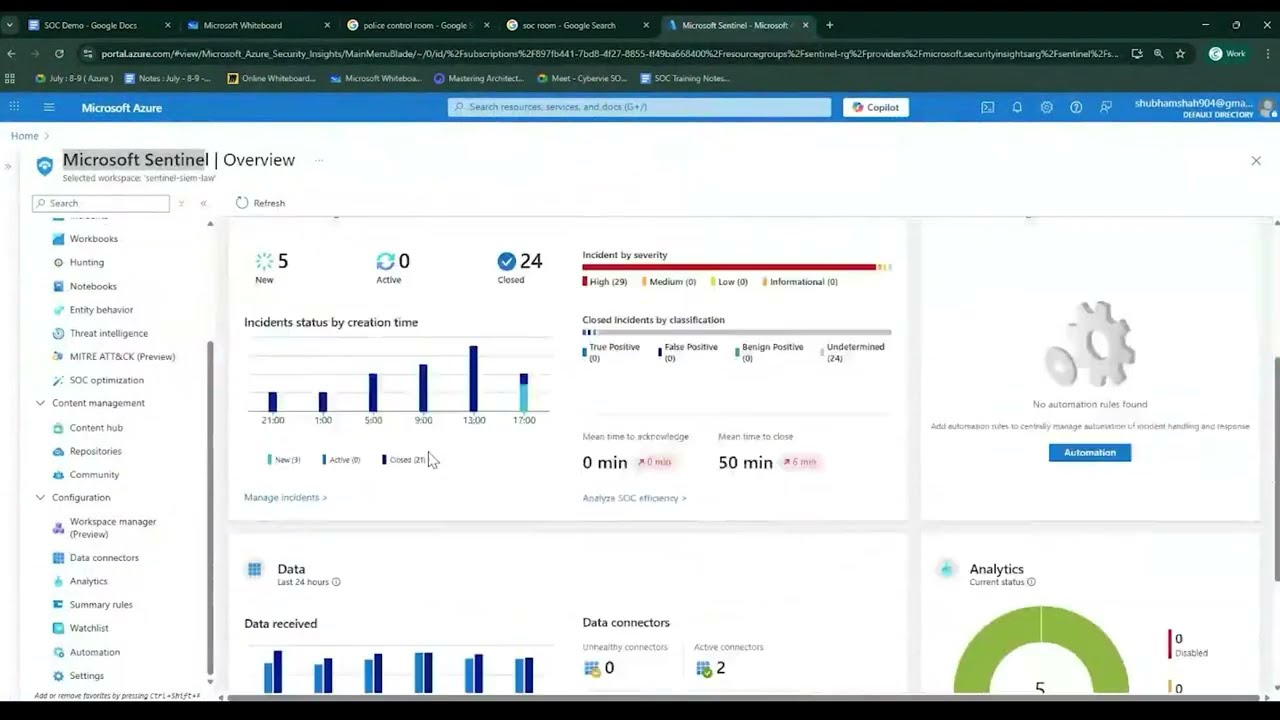Expand the left portal pane chevron
Viewport: 1280px width, 720px height.
click(x=8, y=166)
